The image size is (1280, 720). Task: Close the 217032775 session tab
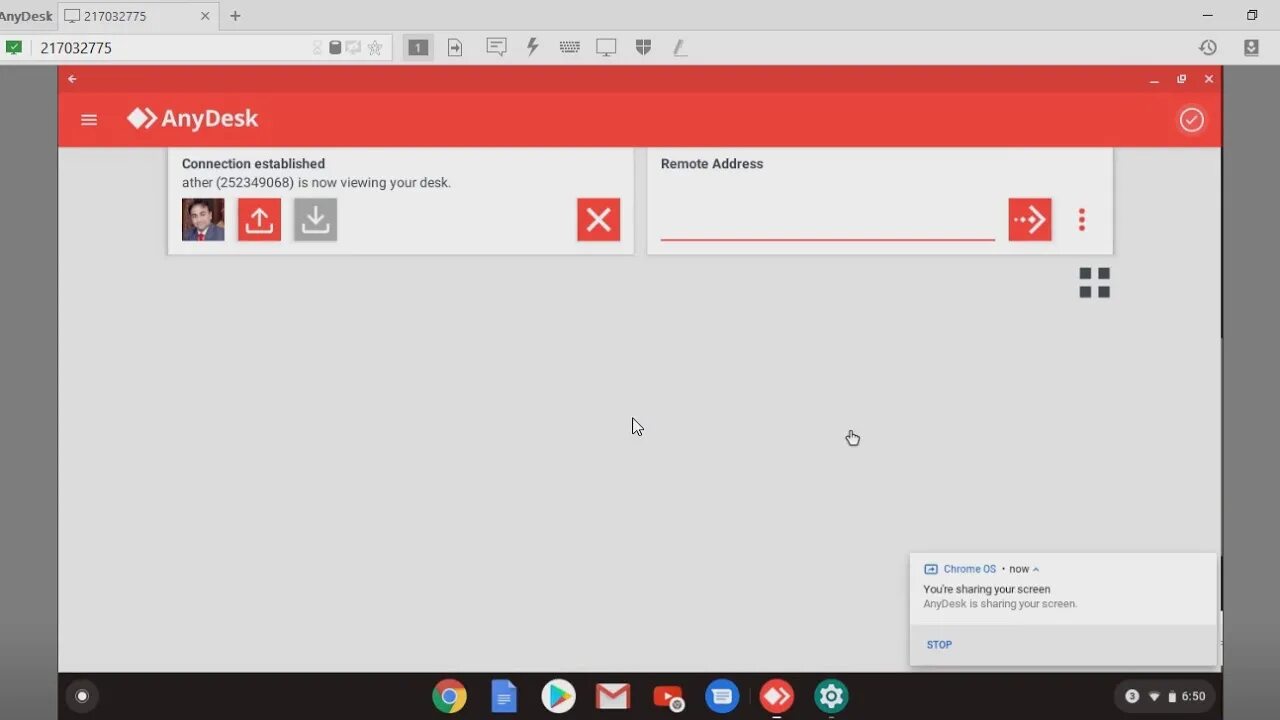click(205, 16)
